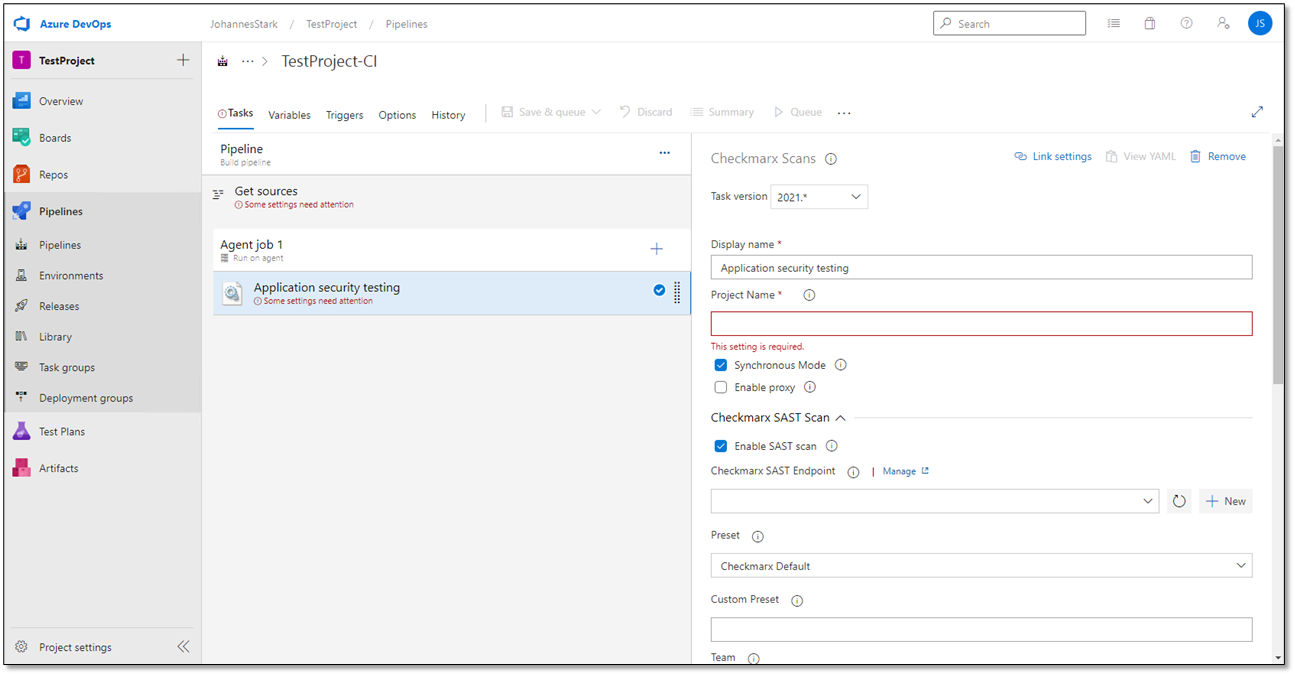This screenshot has height=675, width=1295.
Task: Add a task to Agent job 1
Action: pyautogui.click(x=657, y=249)
